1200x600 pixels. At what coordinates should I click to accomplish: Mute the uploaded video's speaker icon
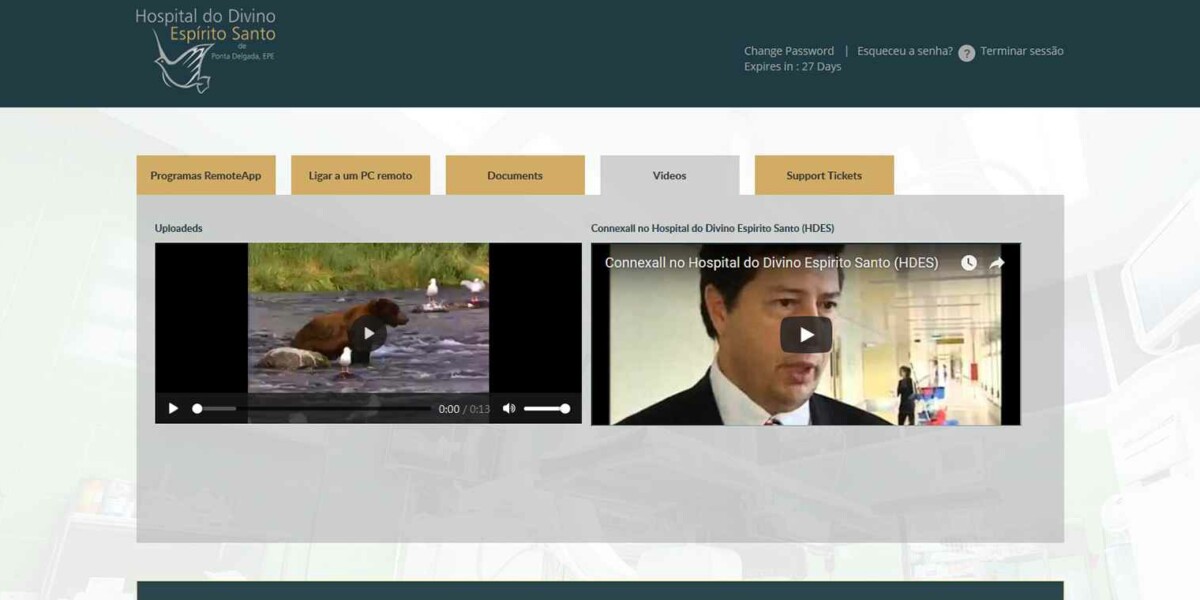point(510,408)
